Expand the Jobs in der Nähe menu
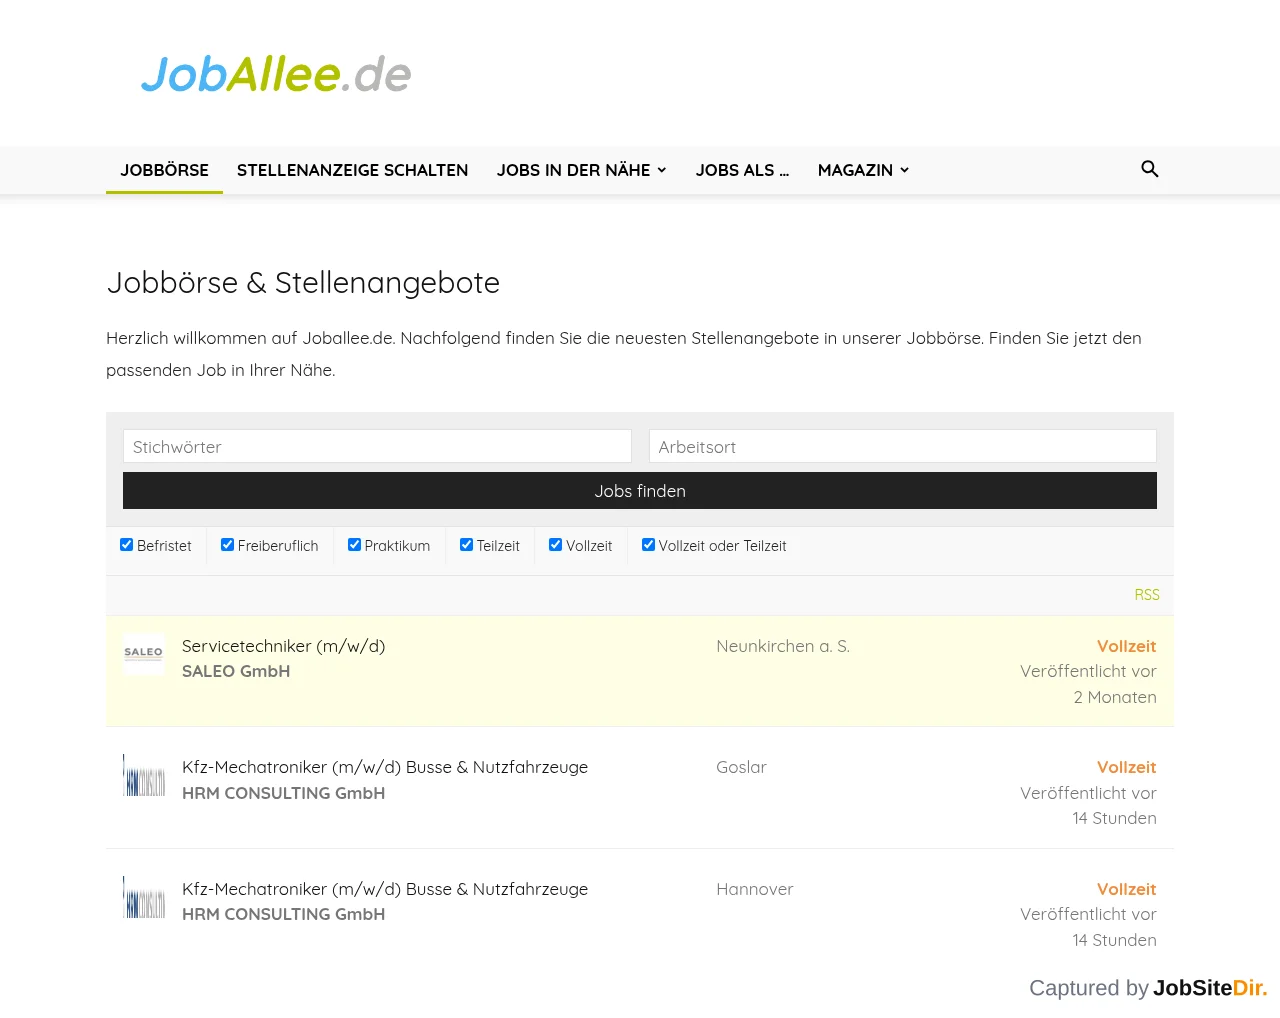This screenshot has width=1280, height=1018. [582, 170]
